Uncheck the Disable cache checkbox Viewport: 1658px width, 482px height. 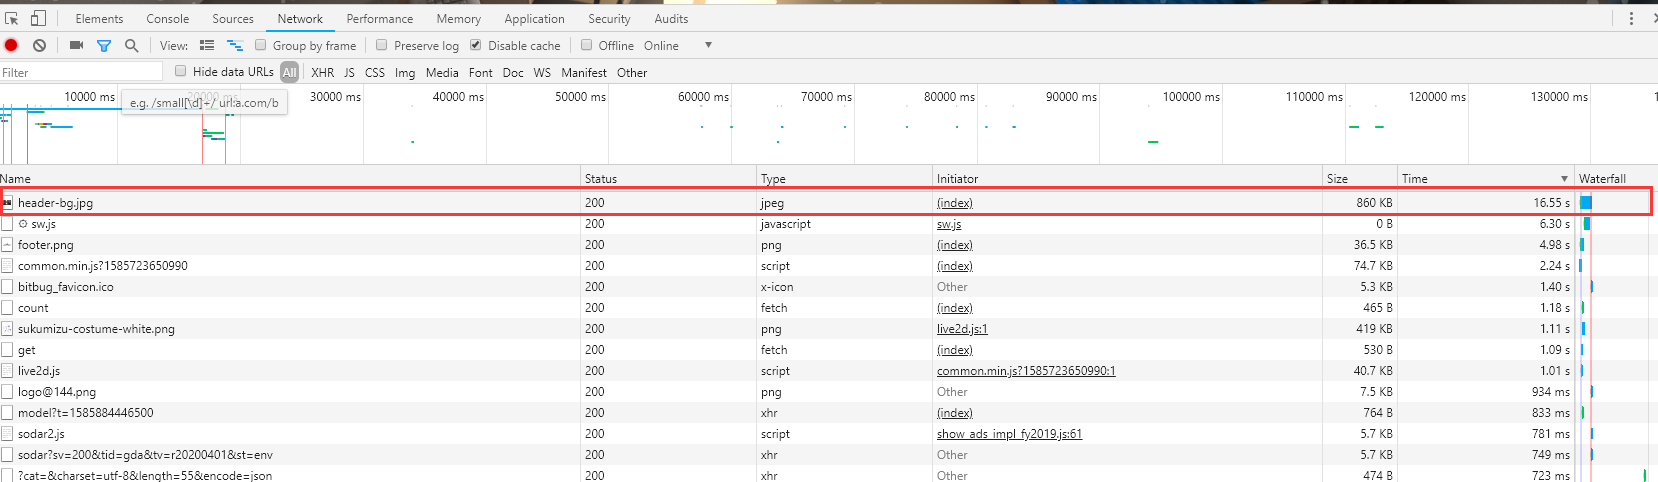[476, 45]
